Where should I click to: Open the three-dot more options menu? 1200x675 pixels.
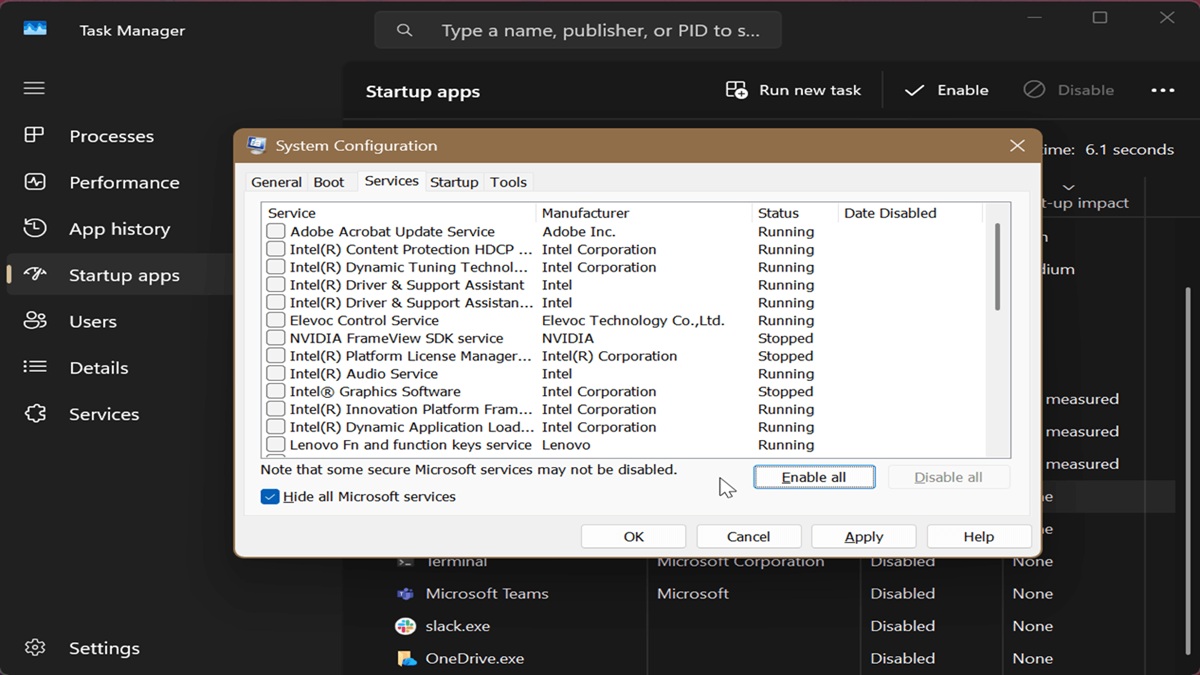(1163, 90)
